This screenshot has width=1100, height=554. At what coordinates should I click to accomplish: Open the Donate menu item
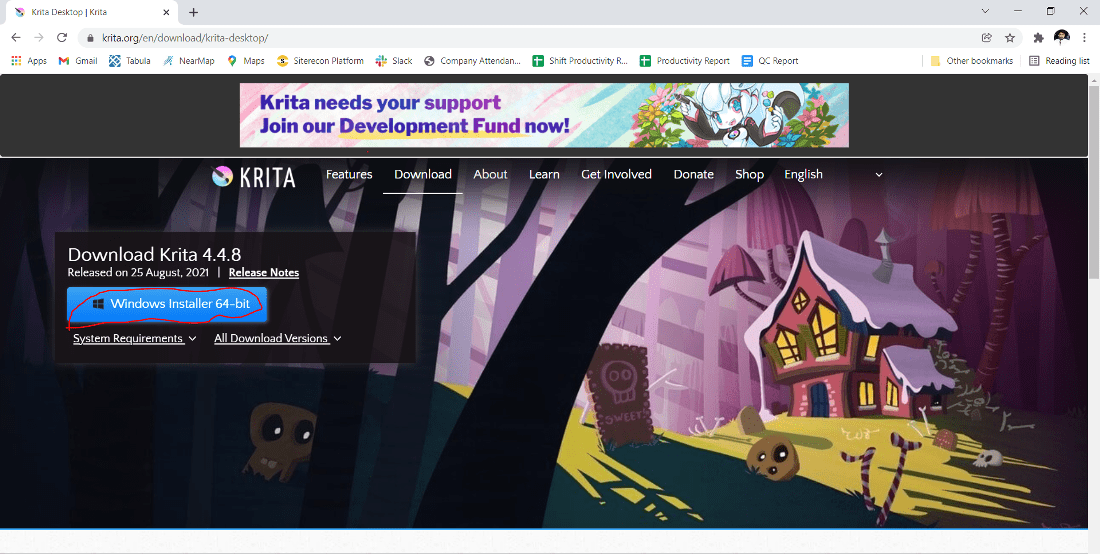tap(693, 175)
